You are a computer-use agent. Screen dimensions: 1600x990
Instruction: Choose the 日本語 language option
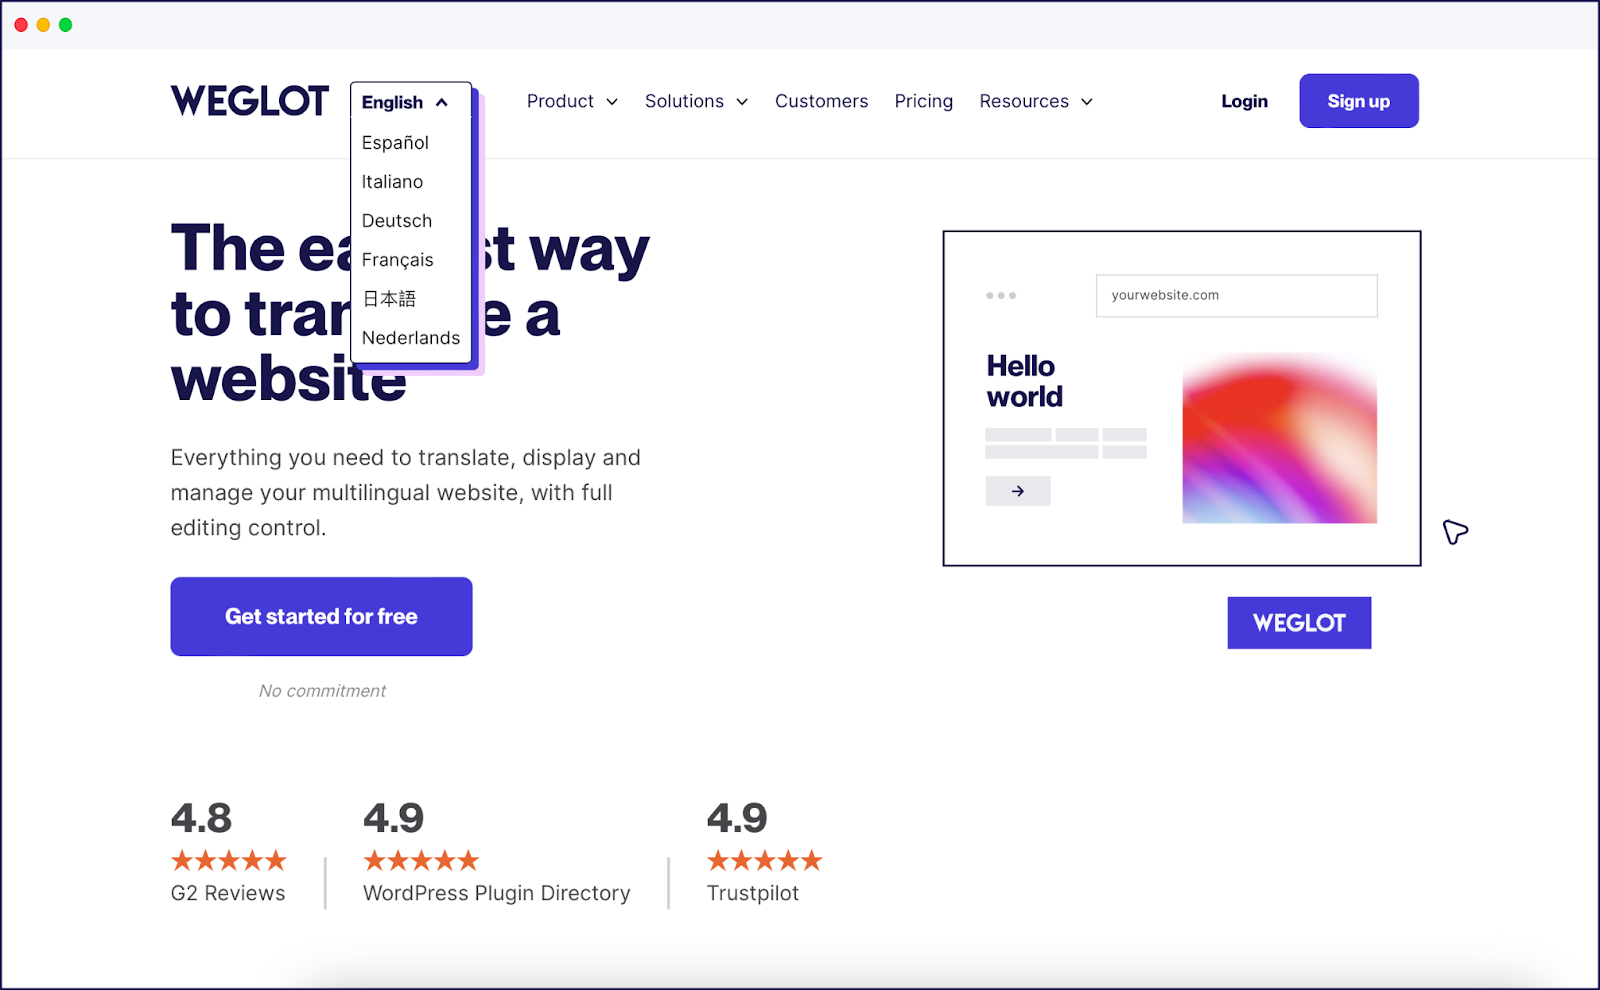pos(387,298)
